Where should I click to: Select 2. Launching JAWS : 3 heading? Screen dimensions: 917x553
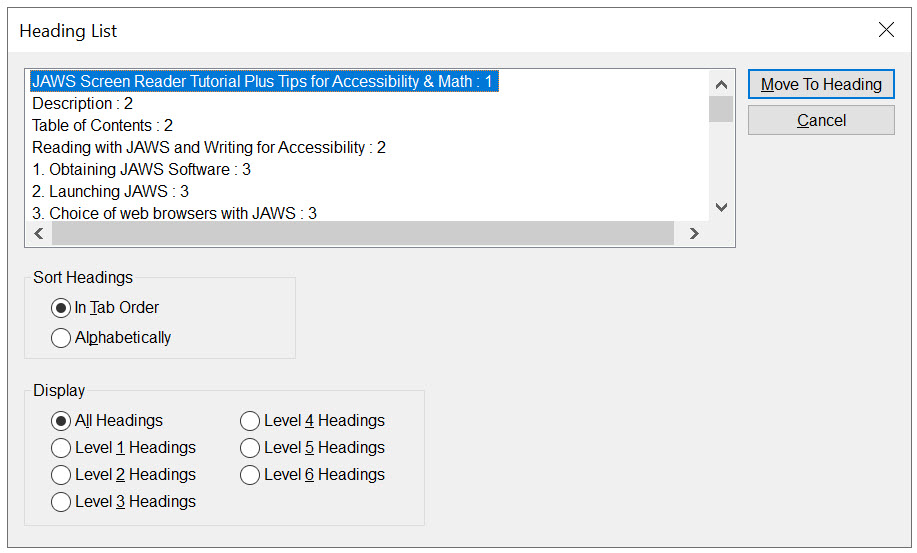111,192
